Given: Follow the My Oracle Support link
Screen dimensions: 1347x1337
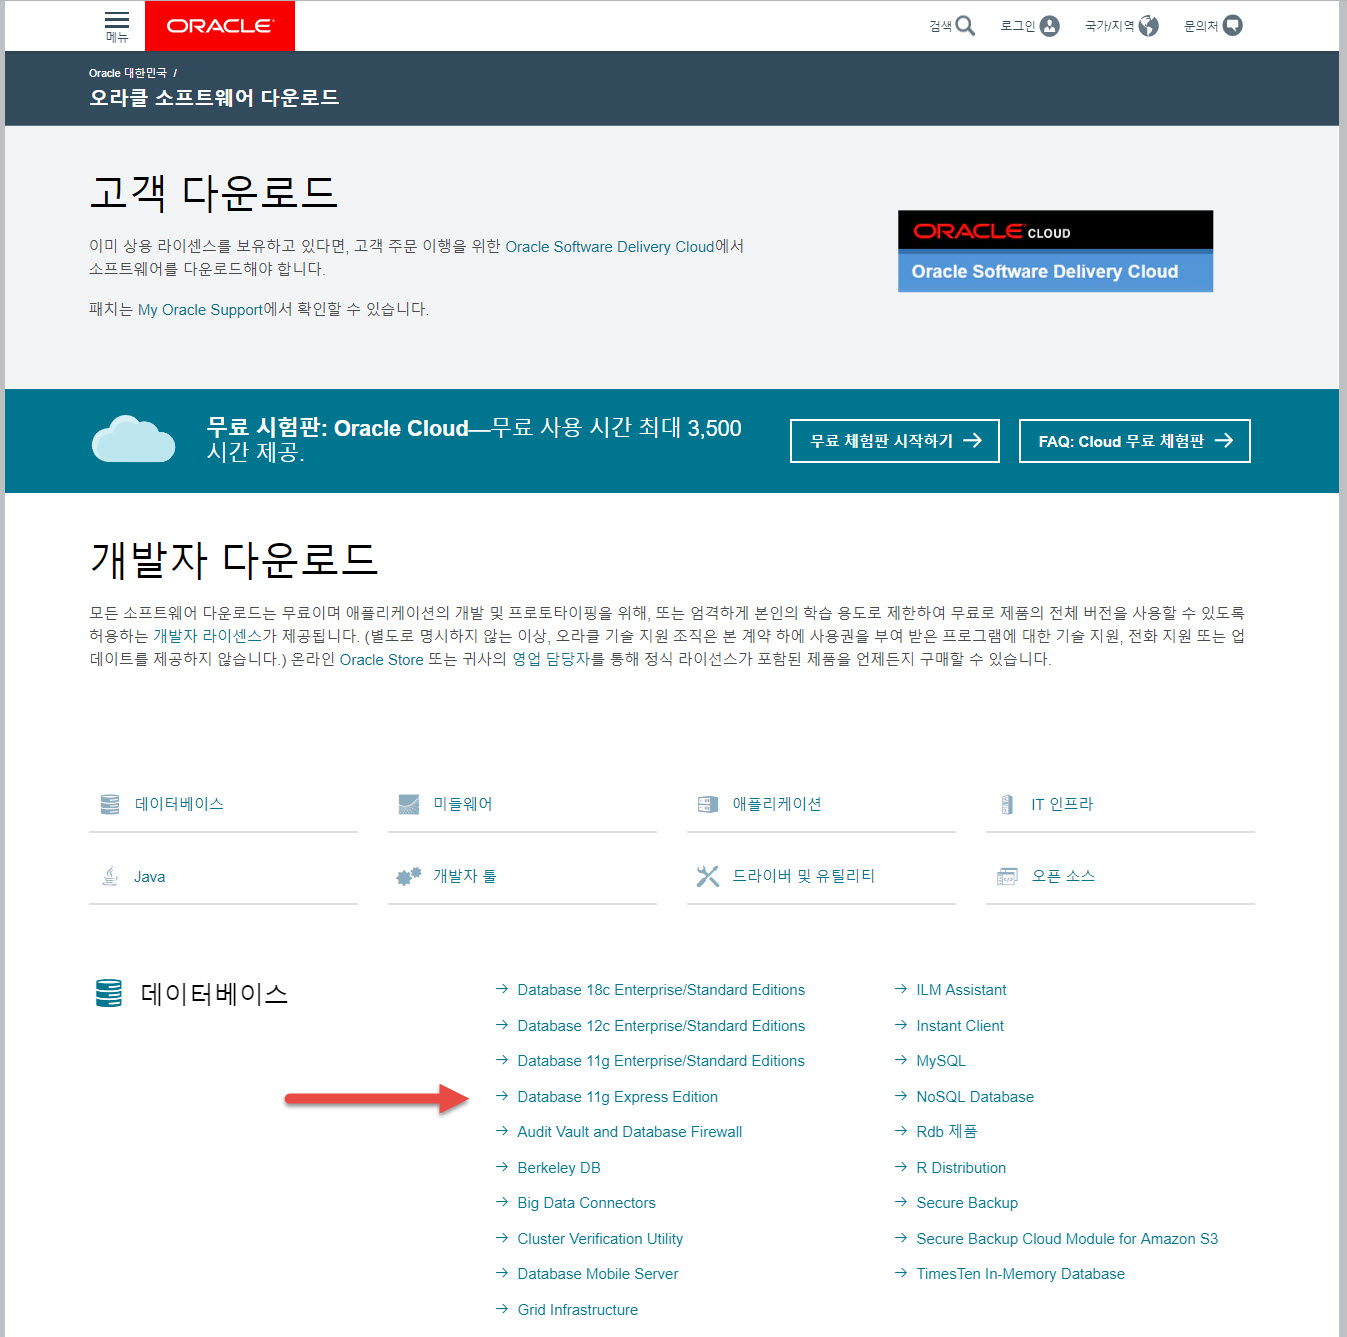Looking at the screenshot, I should pos(200,310).
